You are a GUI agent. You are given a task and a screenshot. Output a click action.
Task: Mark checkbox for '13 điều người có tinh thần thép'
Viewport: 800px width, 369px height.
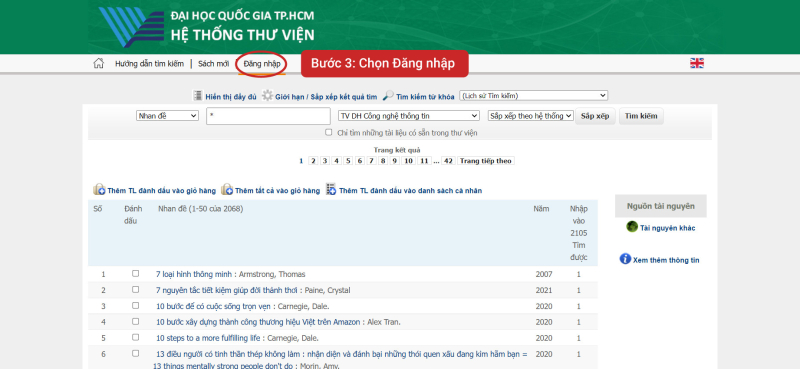pyautogui.click(x=135, y=353)
